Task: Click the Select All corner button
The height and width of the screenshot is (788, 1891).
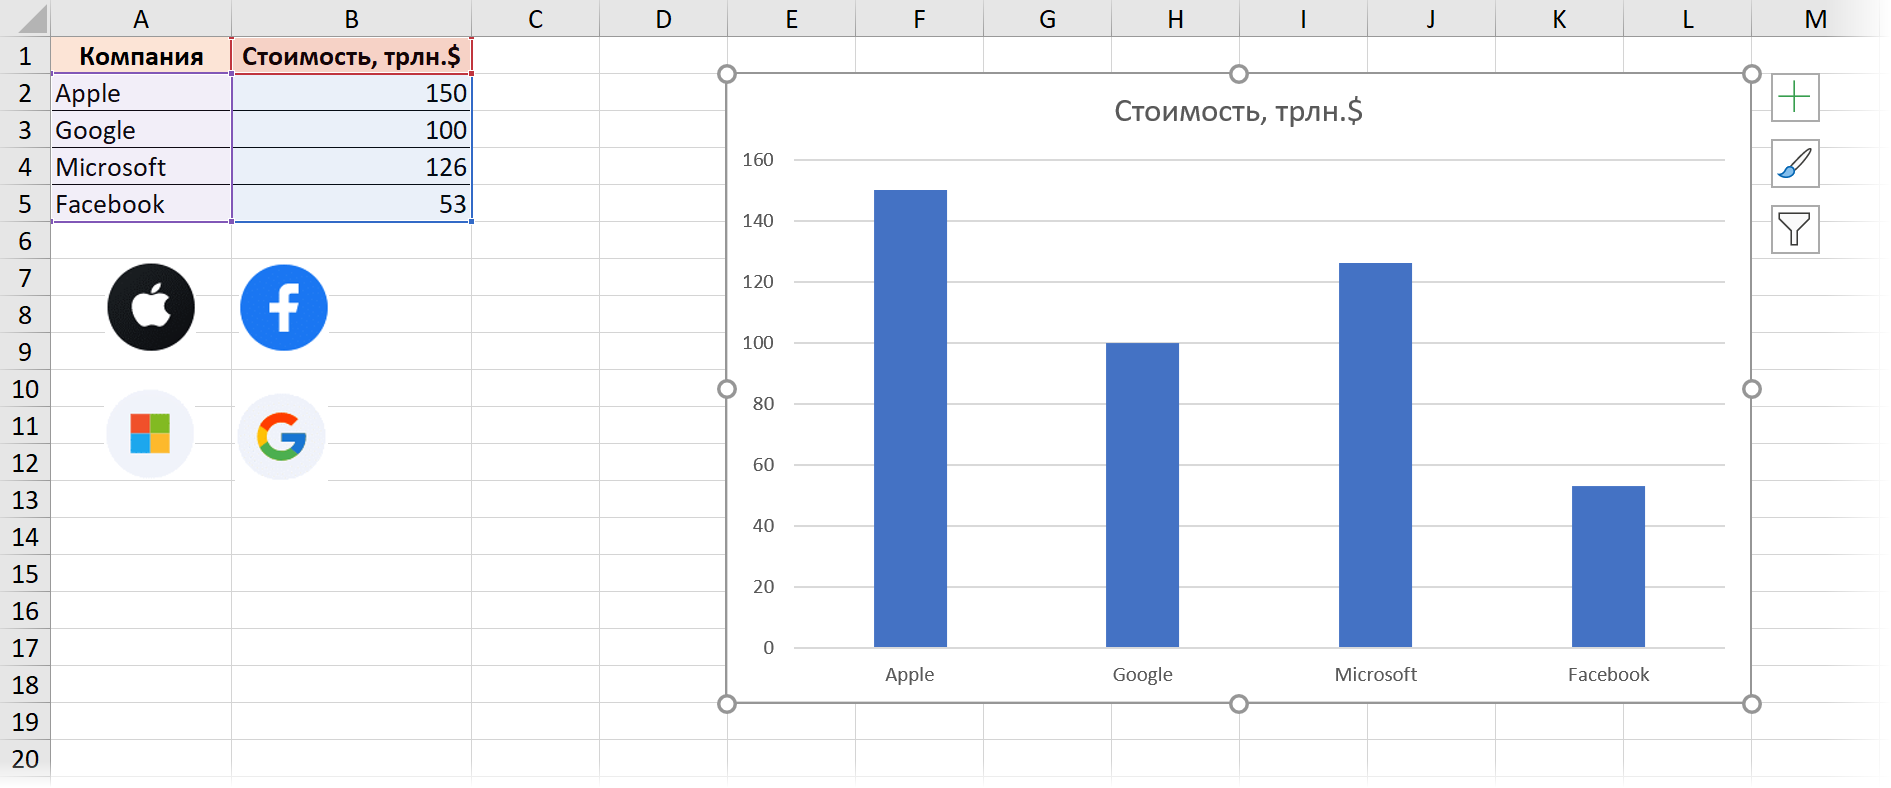Action: (25, 19)
